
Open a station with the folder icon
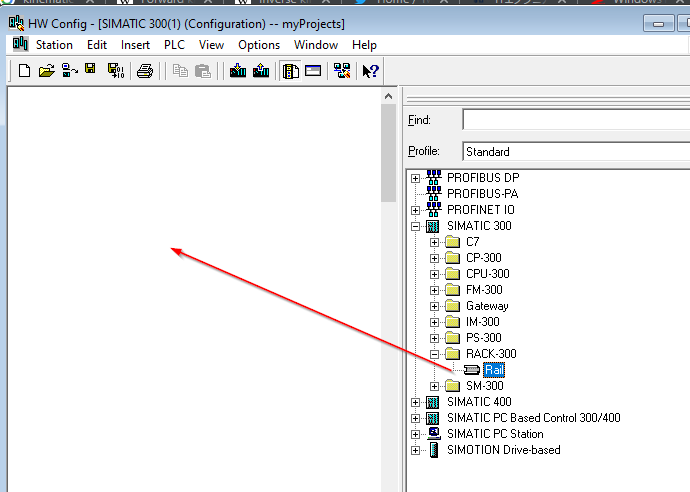point(46,70)
